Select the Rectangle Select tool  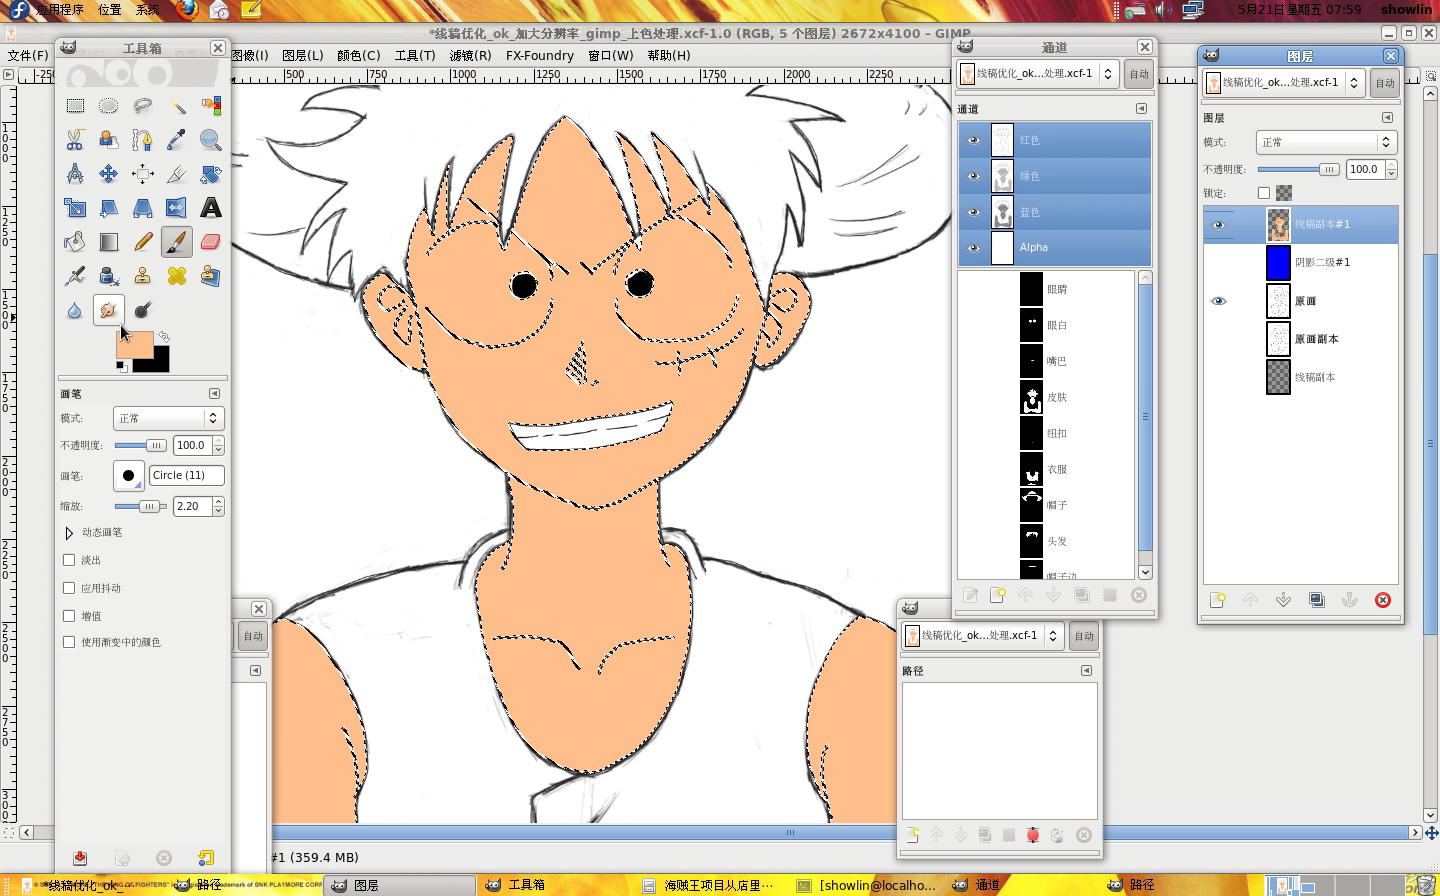tap(75, 106)
